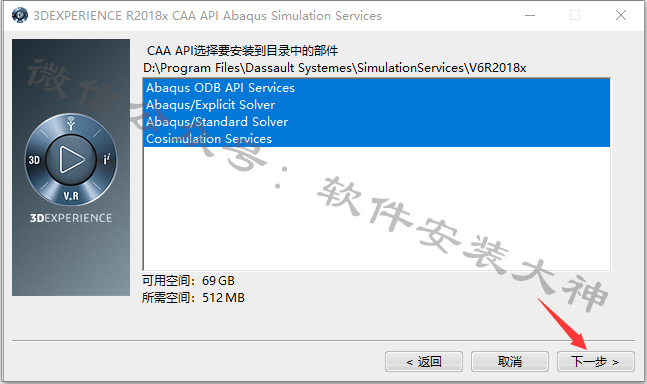
Task: Click 下一步 to go to next step
Action: [595, 362]
